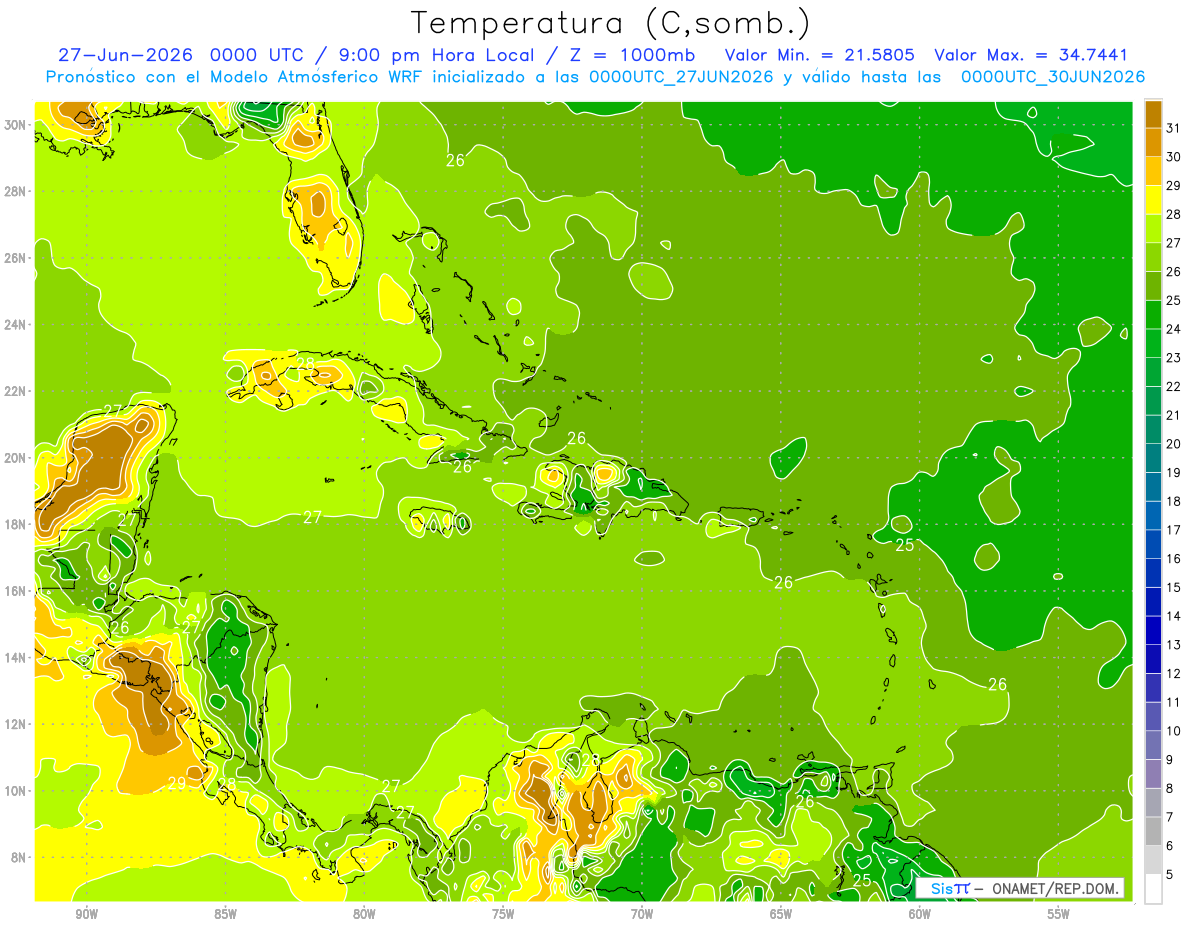The width and height of the screenshot is (1200, 927).
Task: Click the 'Valor Max. = 34.7441' text
Action: pos(1031,55)
